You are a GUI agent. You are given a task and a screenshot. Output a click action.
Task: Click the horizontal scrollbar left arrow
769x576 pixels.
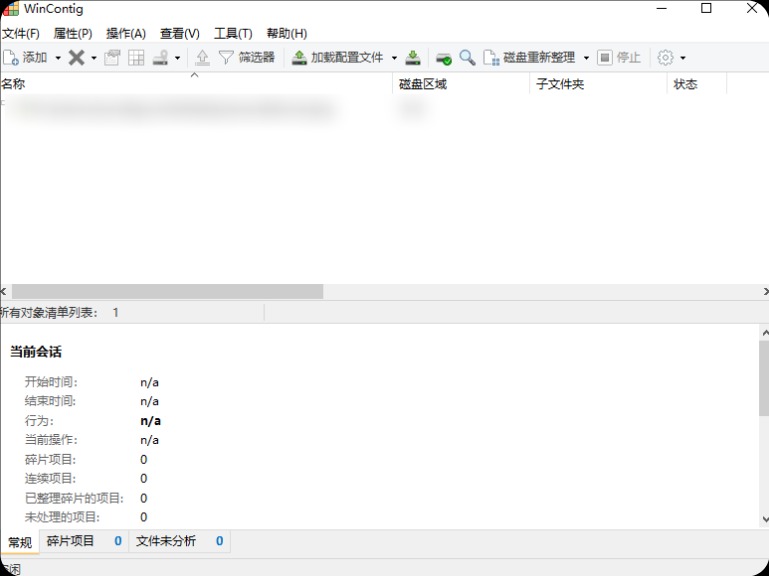[3, 291]
